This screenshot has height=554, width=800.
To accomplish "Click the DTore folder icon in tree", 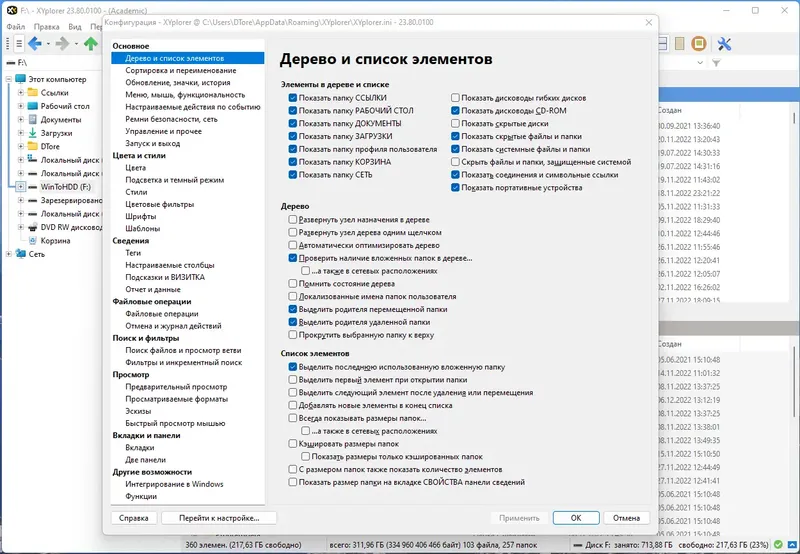I will 33,146.
